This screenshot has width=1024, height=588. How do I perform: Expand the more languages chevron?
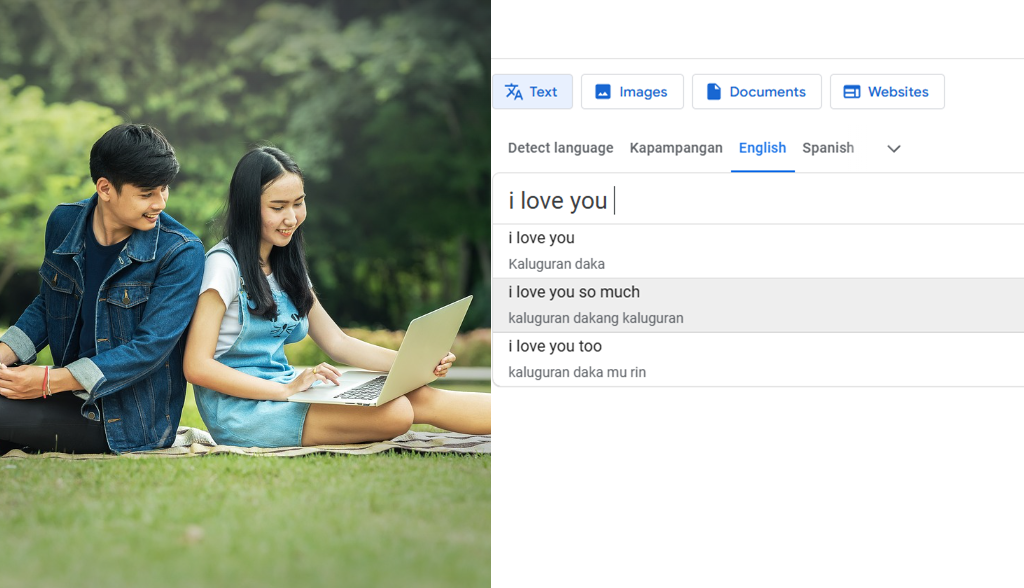(892, 148)
